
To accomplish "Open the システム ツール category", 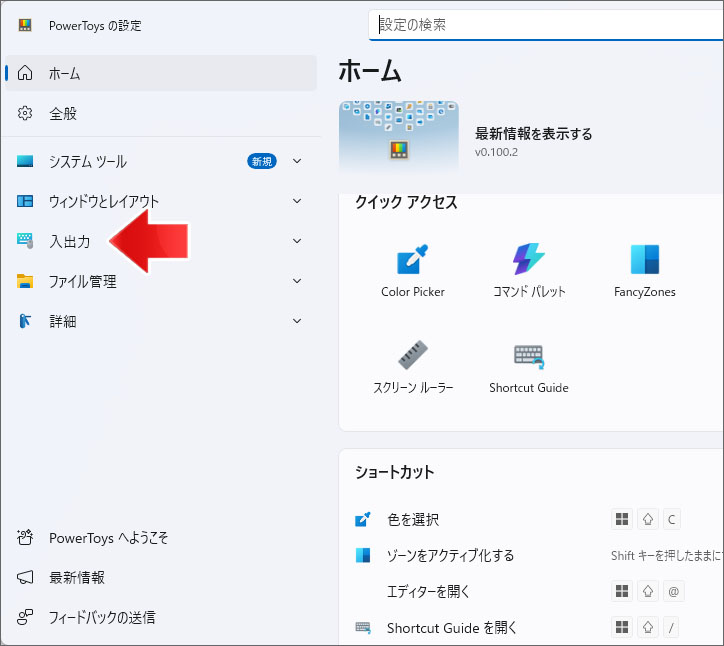I will [161, 161].
